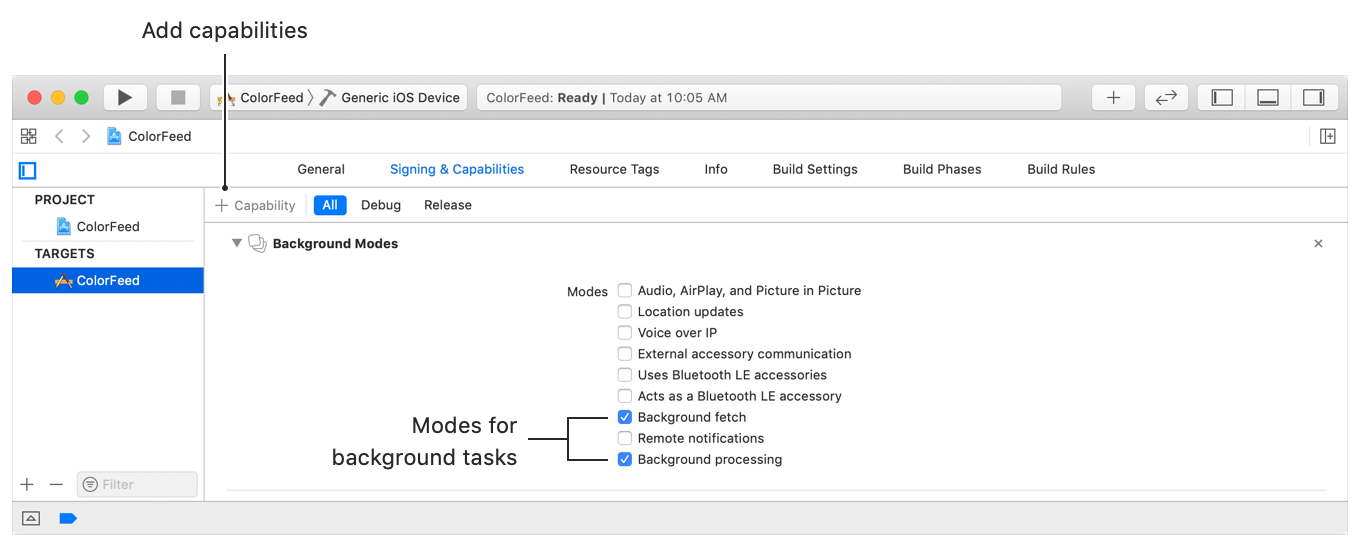Toggle the right inspector panel
The image size is (1360, 547).
click(x=1314, y=97)
